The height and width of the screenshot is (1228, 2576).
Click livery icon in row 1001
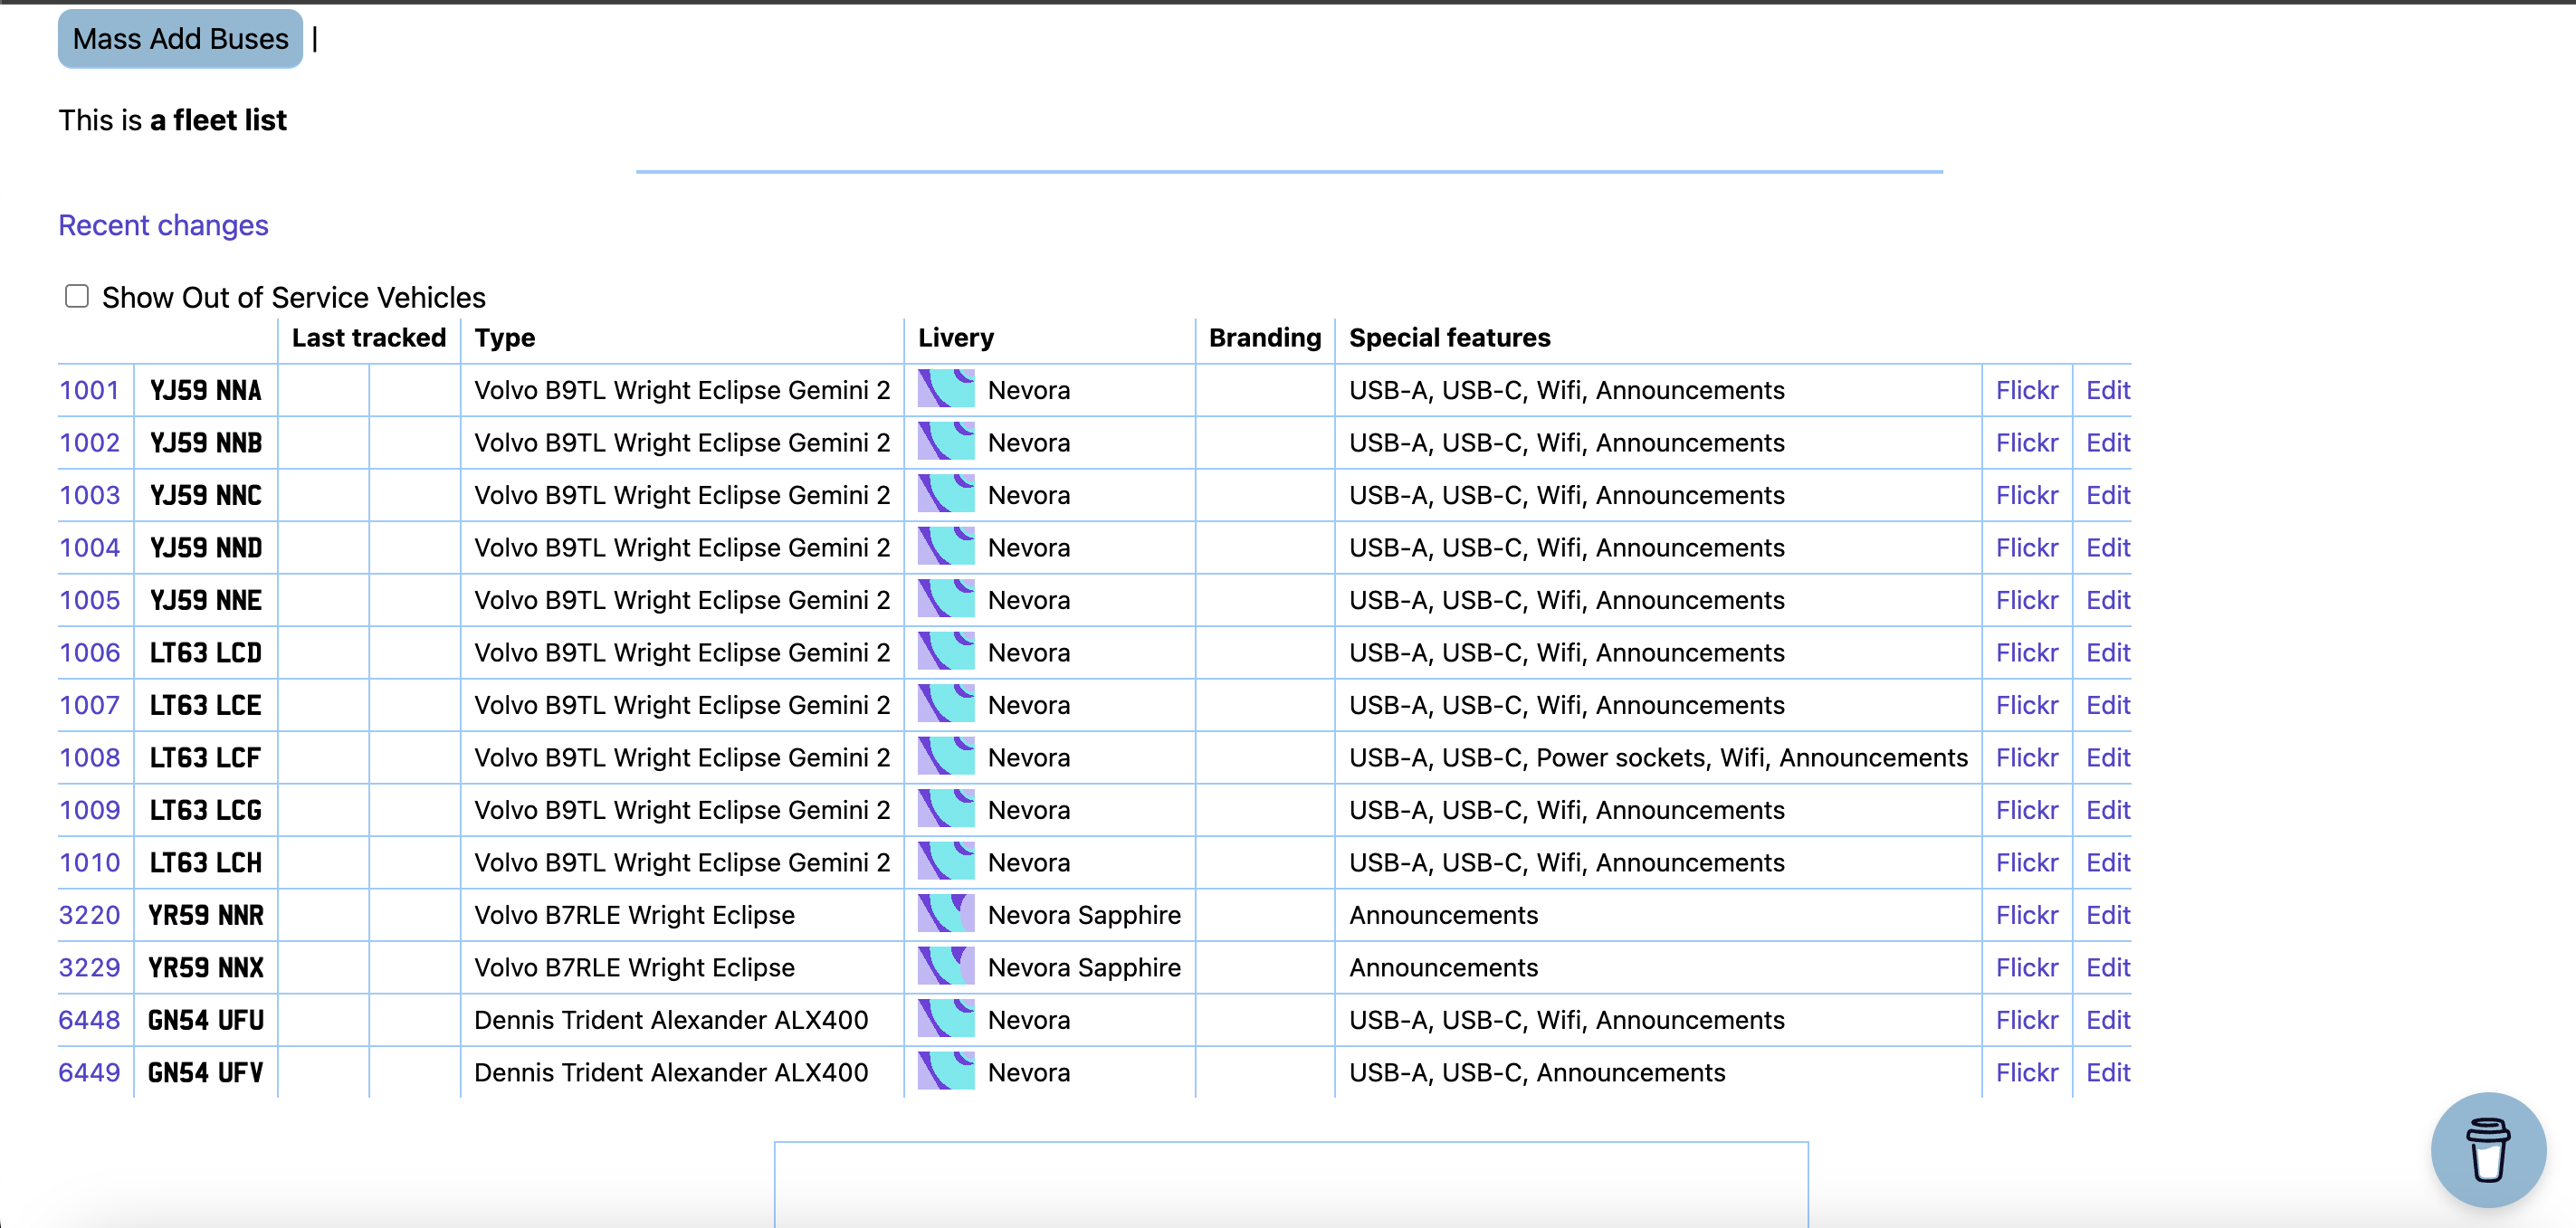946,389
